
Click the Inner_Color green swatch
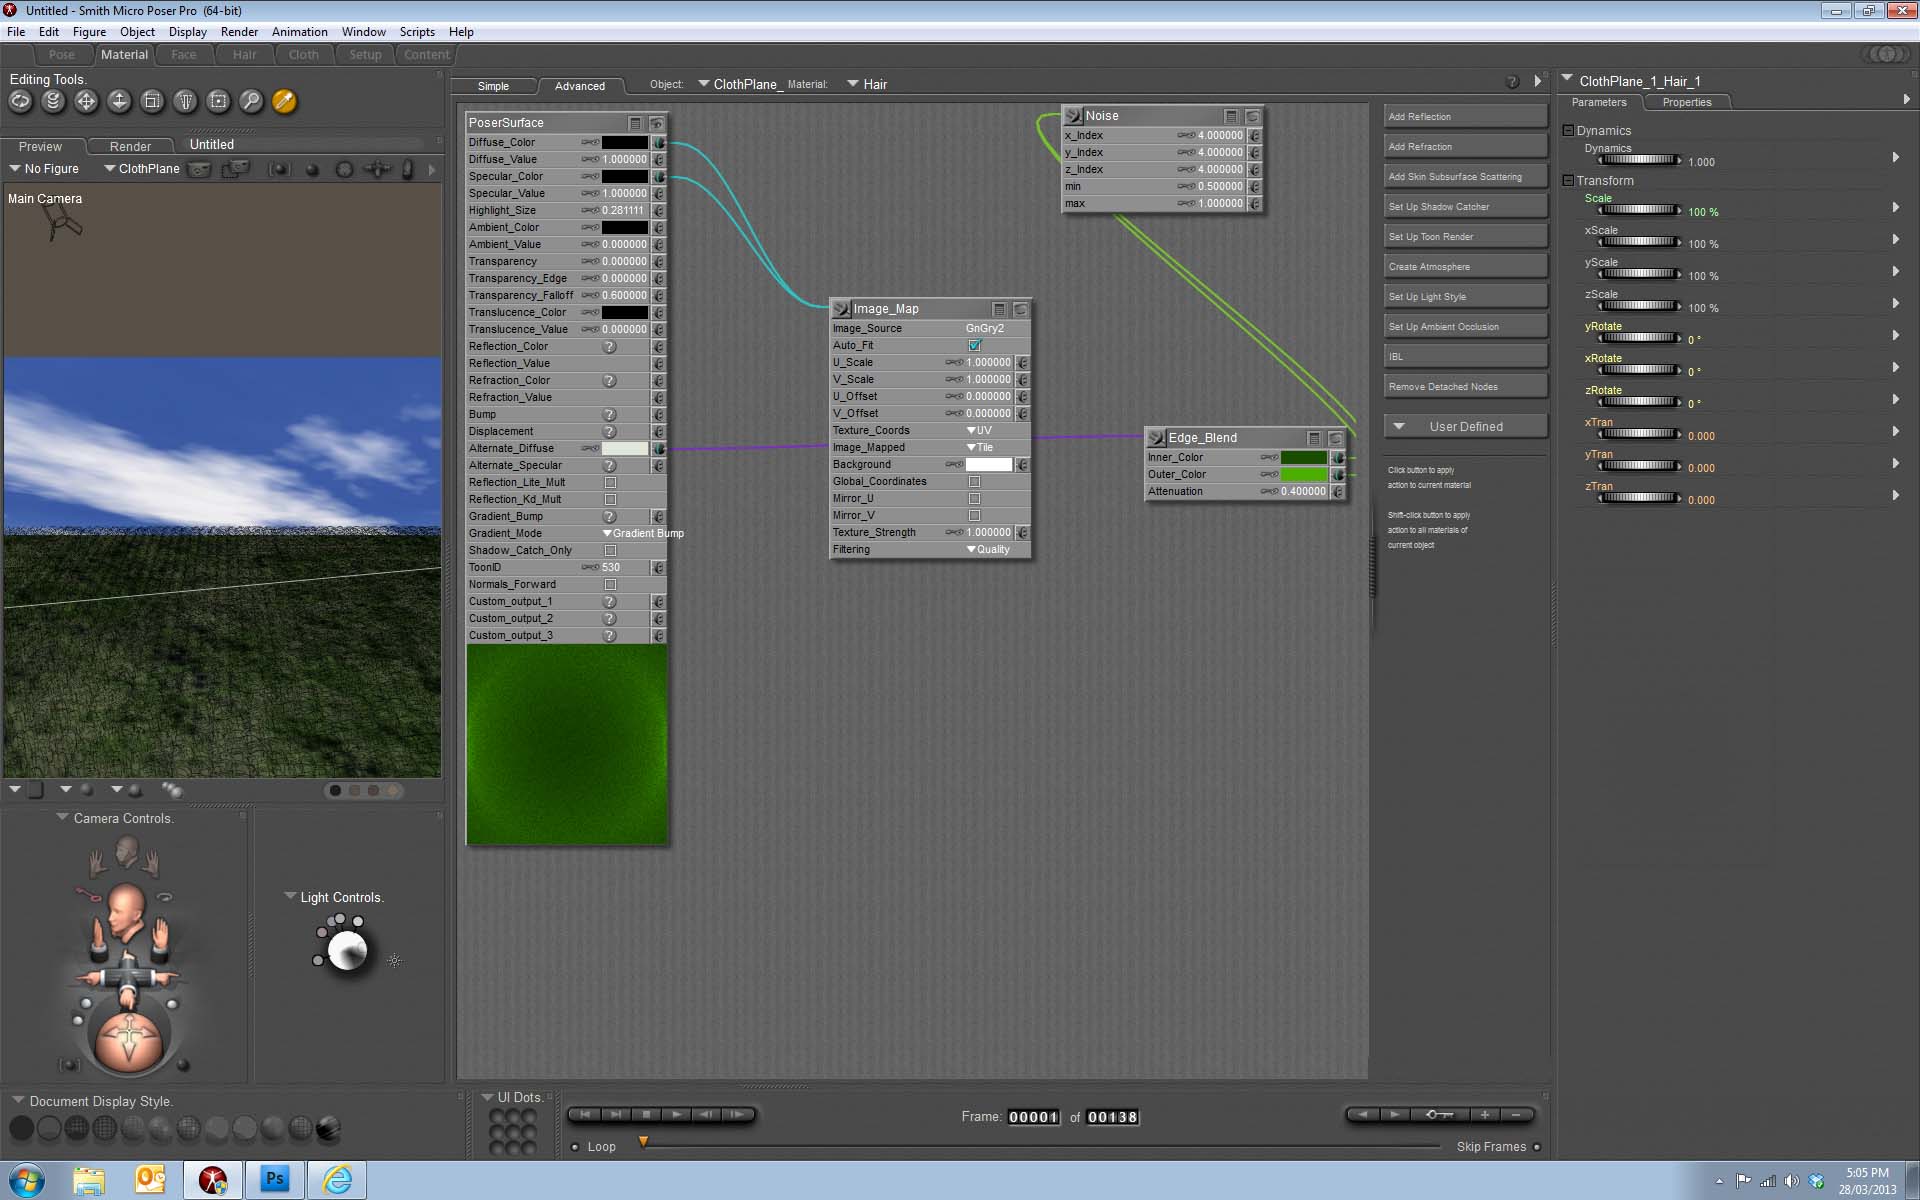[1303, 457]
